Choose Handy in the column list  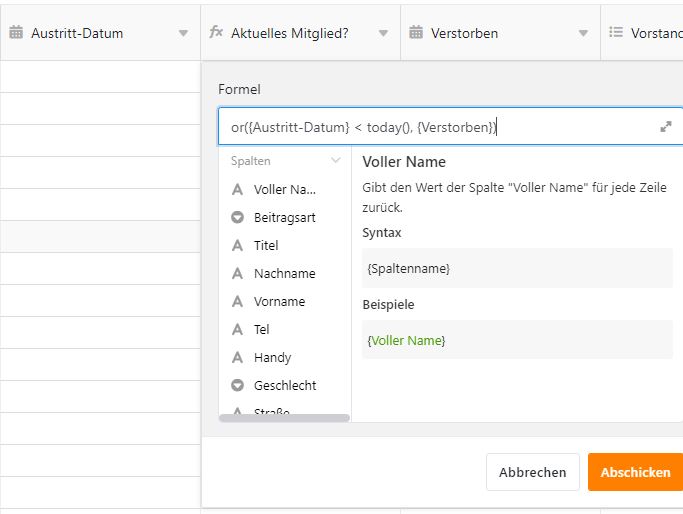pos(272,357)
